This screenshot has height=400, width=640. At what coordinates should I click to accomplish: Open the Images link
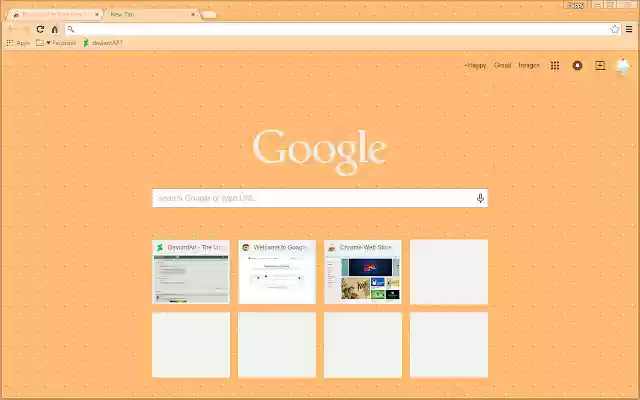529,65
